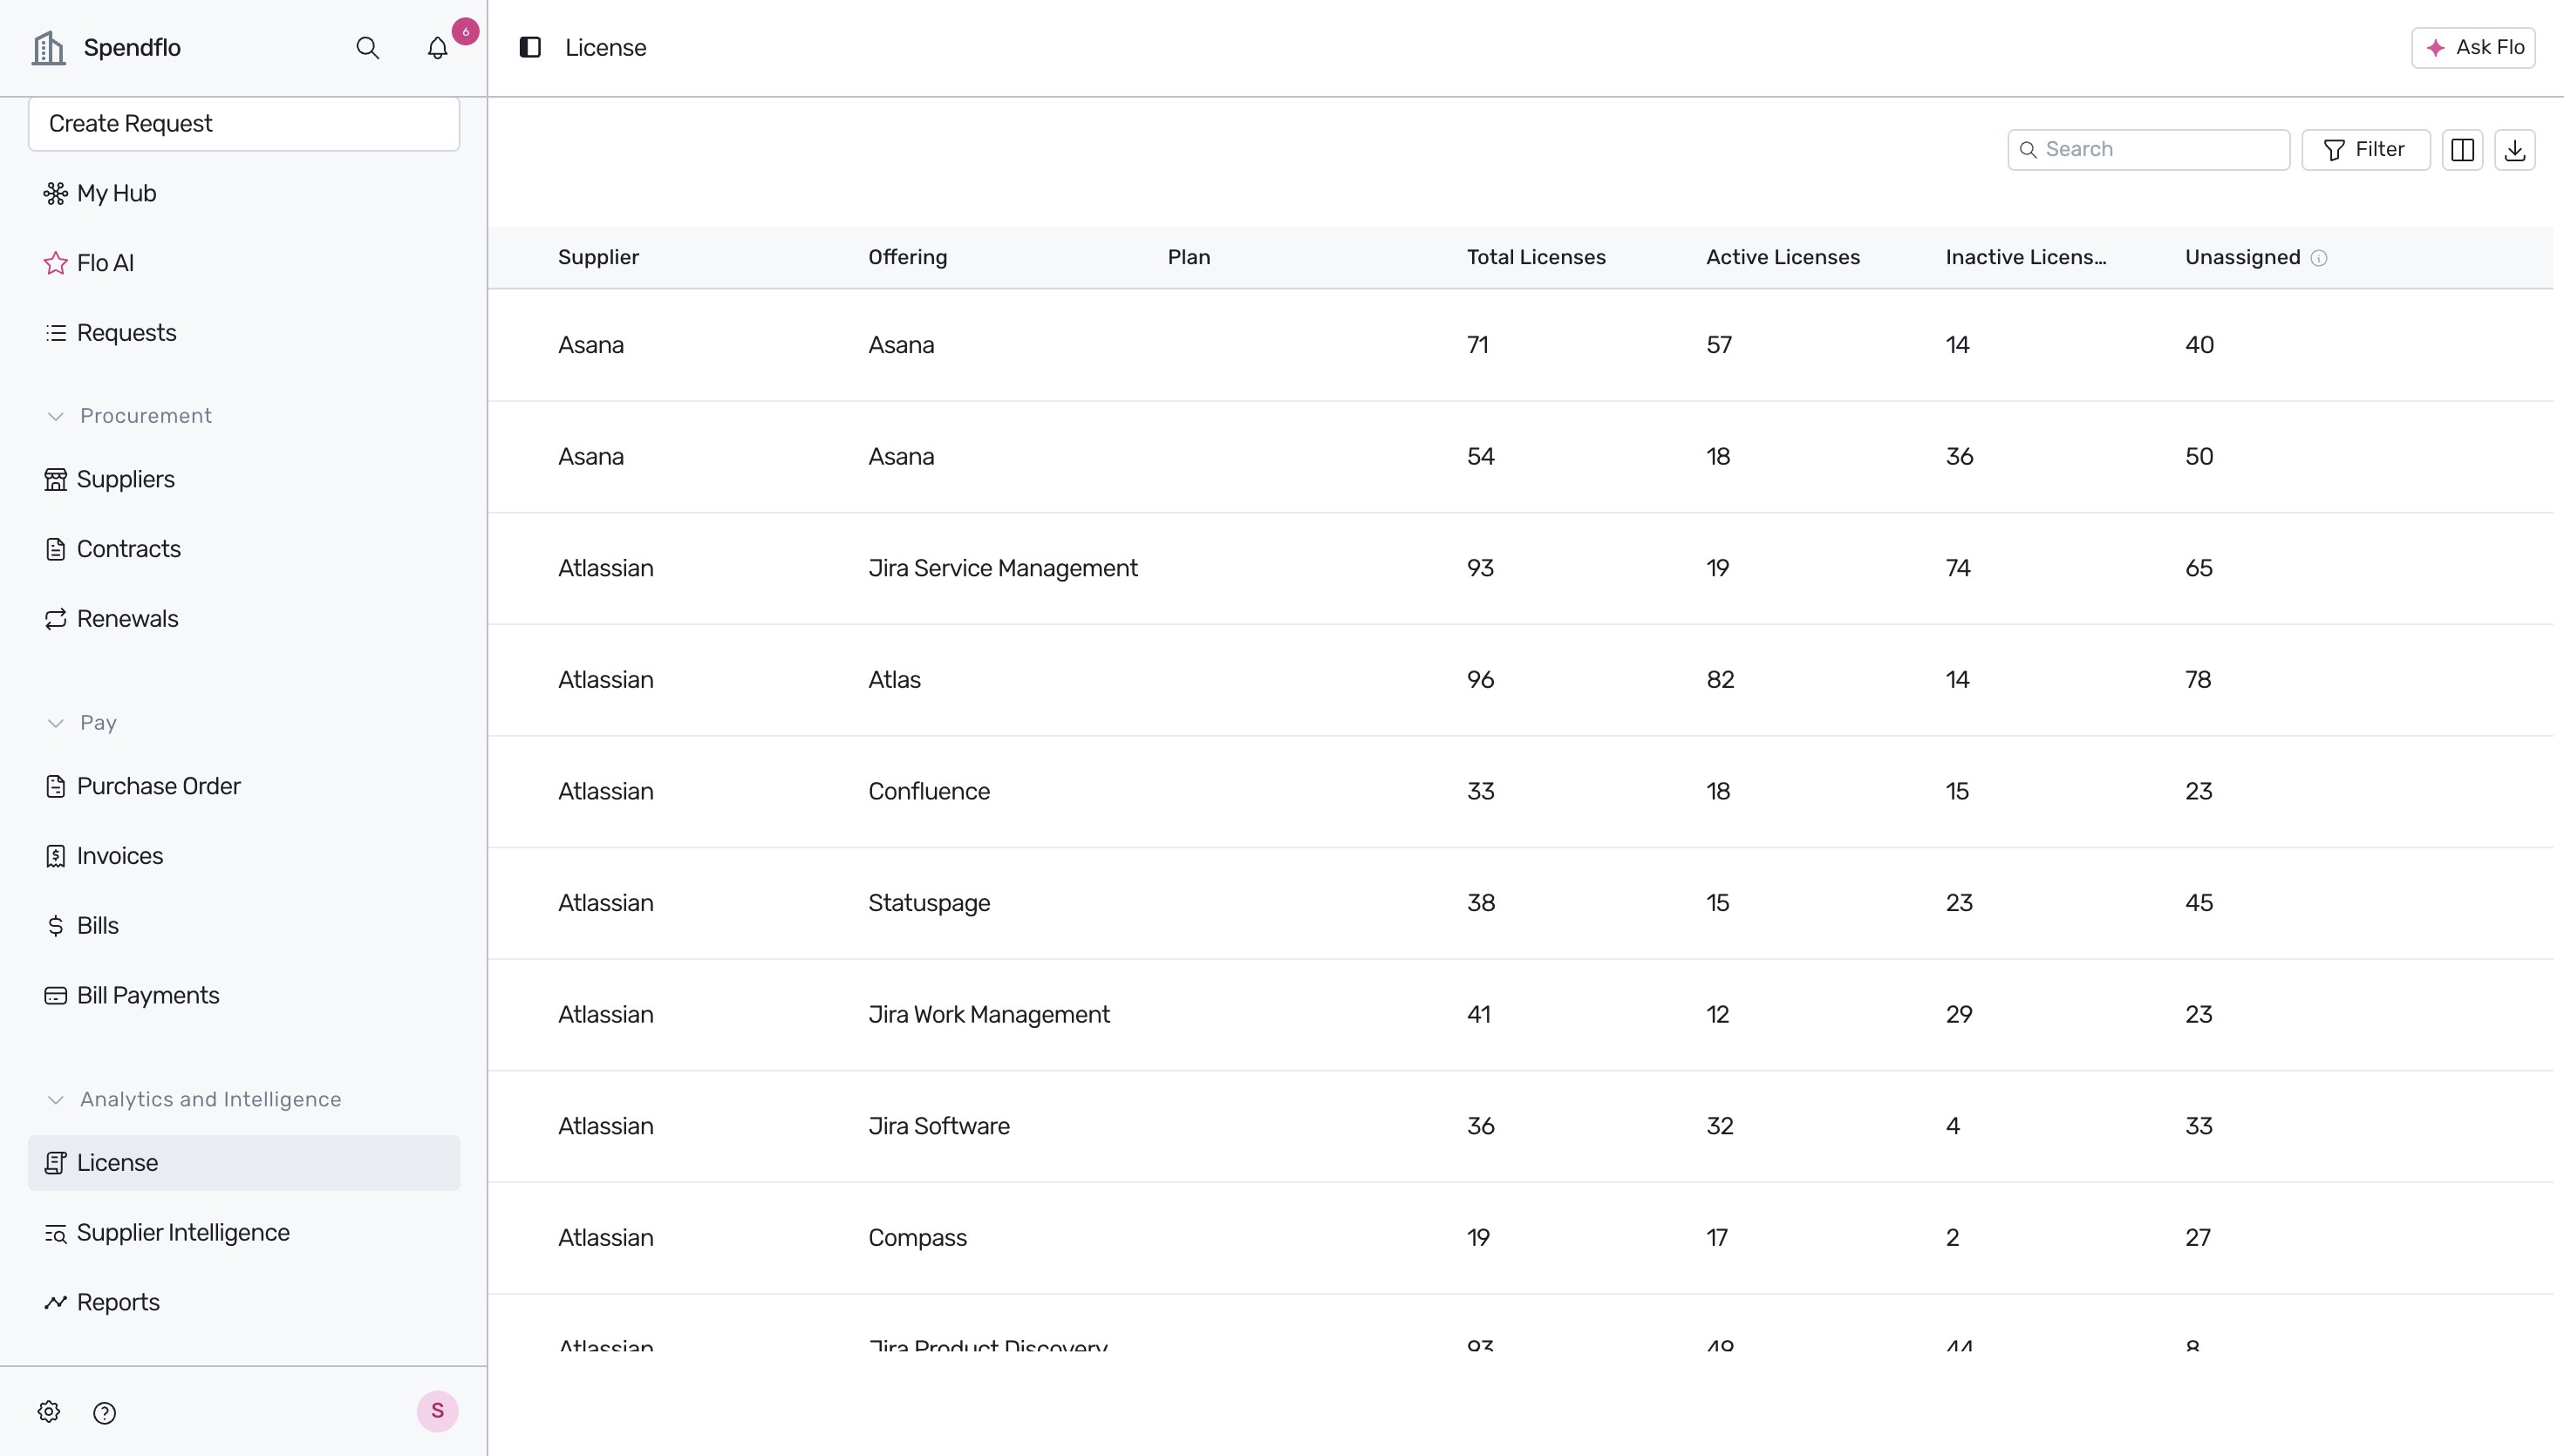Viewport: 2564px width, 1456px height.
Task: Click the Atlassian supplier cell in Confluence row
Action: 605,791
